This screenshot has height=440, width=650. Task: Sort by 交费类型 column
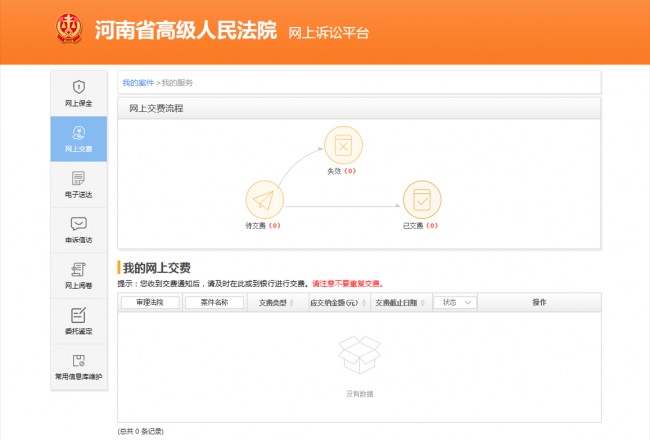273,302
